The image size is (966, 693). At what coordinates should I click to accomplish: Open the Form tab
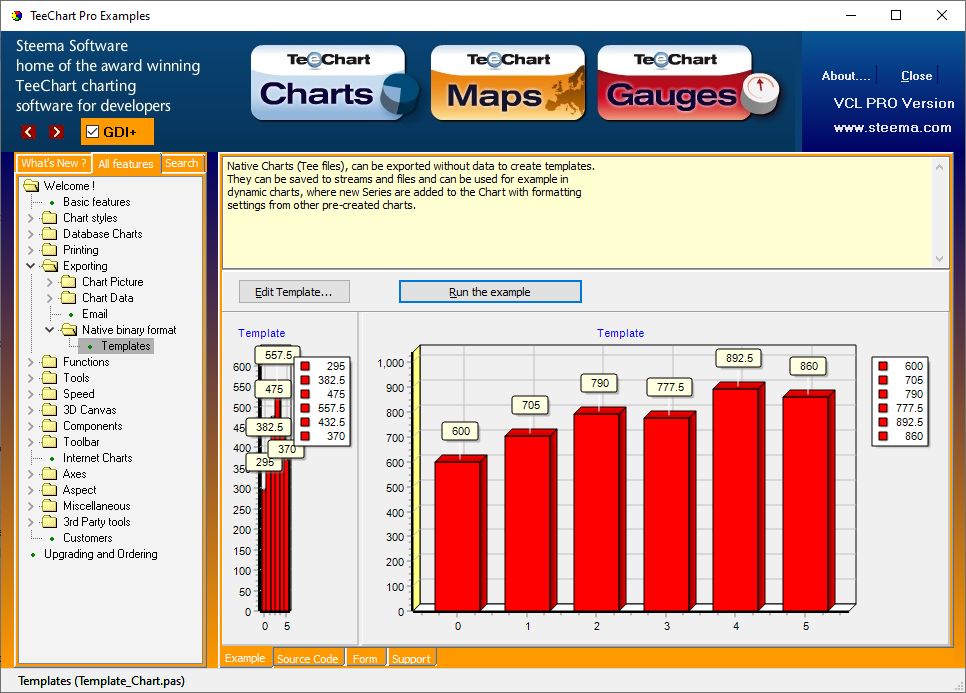365,659
